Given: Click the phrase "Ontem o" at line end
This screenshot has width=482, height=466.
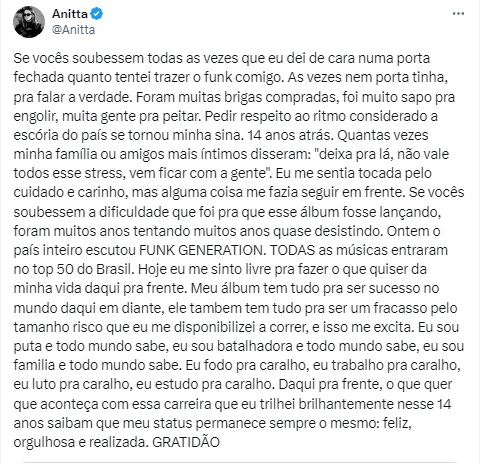Looking at the screenshot, I should (413, 231).
